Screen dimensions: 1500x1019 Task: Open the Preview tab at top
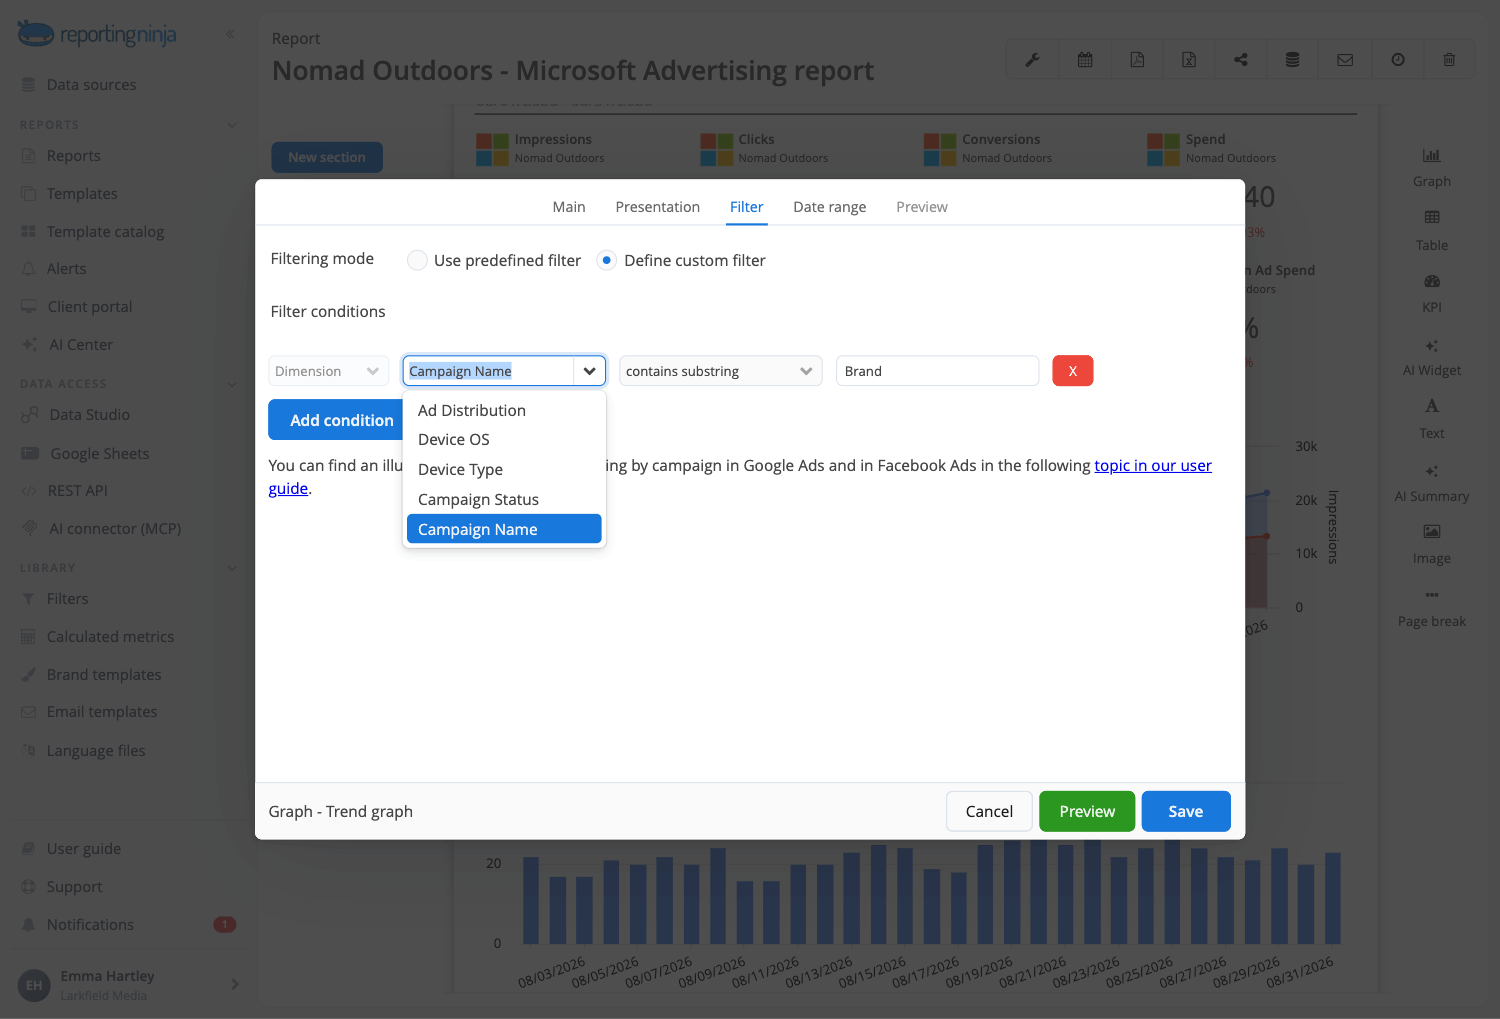[922, 207]
